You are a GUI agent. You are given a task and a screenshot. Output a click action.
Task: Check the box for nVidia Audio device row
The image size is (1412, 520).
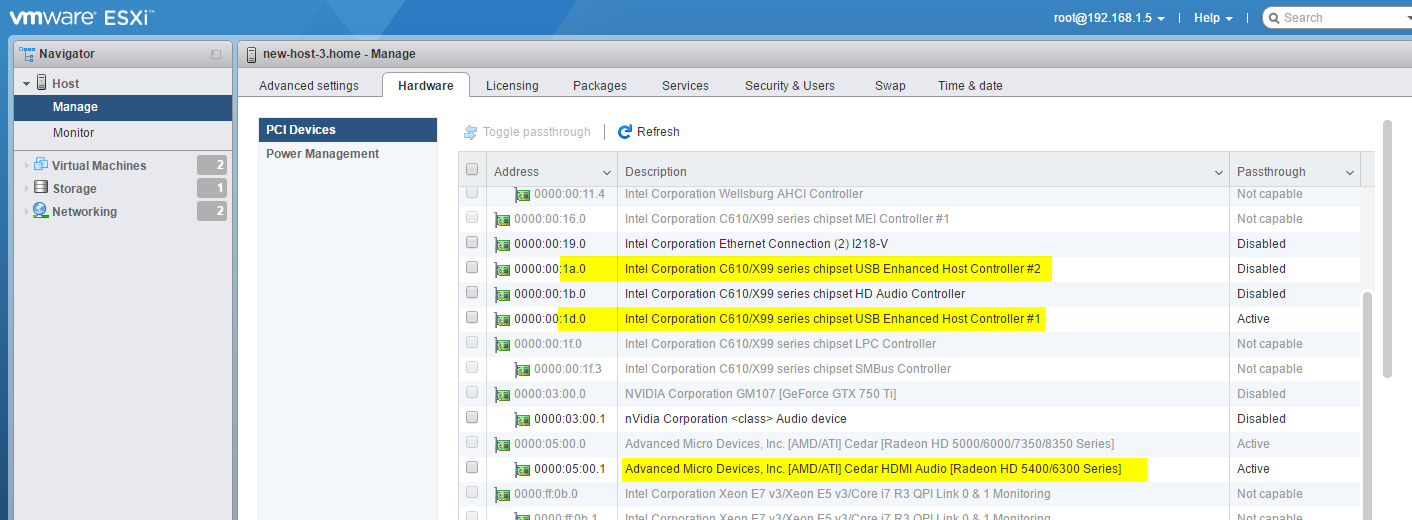(472, 418)
